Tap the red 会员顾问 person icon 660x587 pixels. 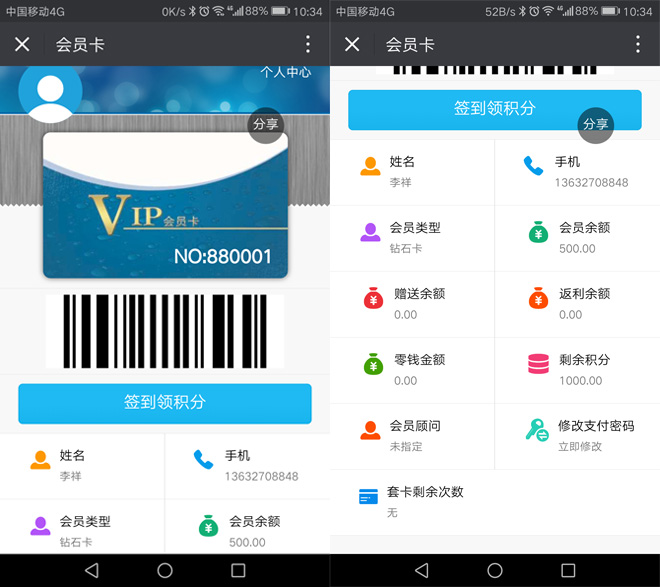[x=370, y=430]
